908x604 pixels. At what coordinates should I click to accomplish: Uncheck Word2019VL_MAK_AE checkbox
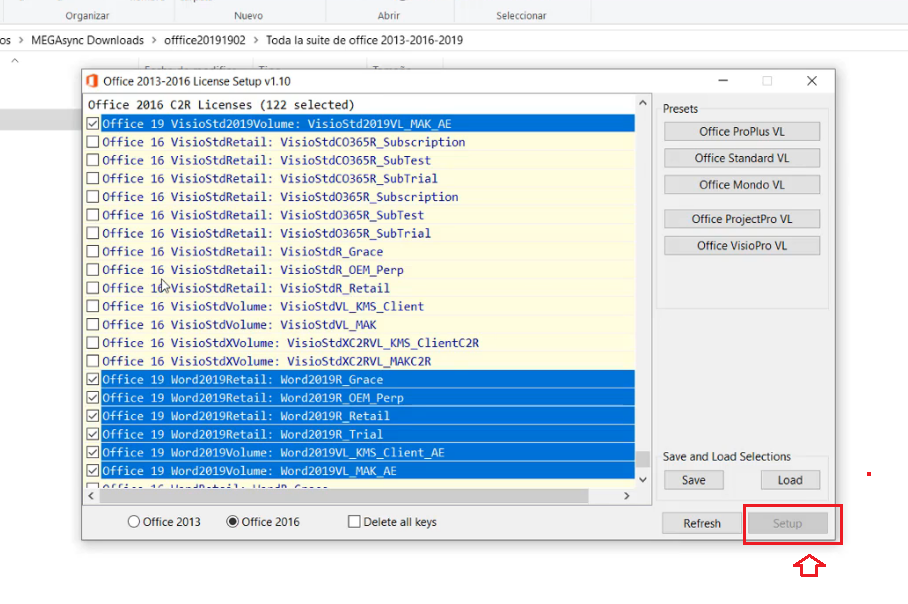click(x=93, y=470)
